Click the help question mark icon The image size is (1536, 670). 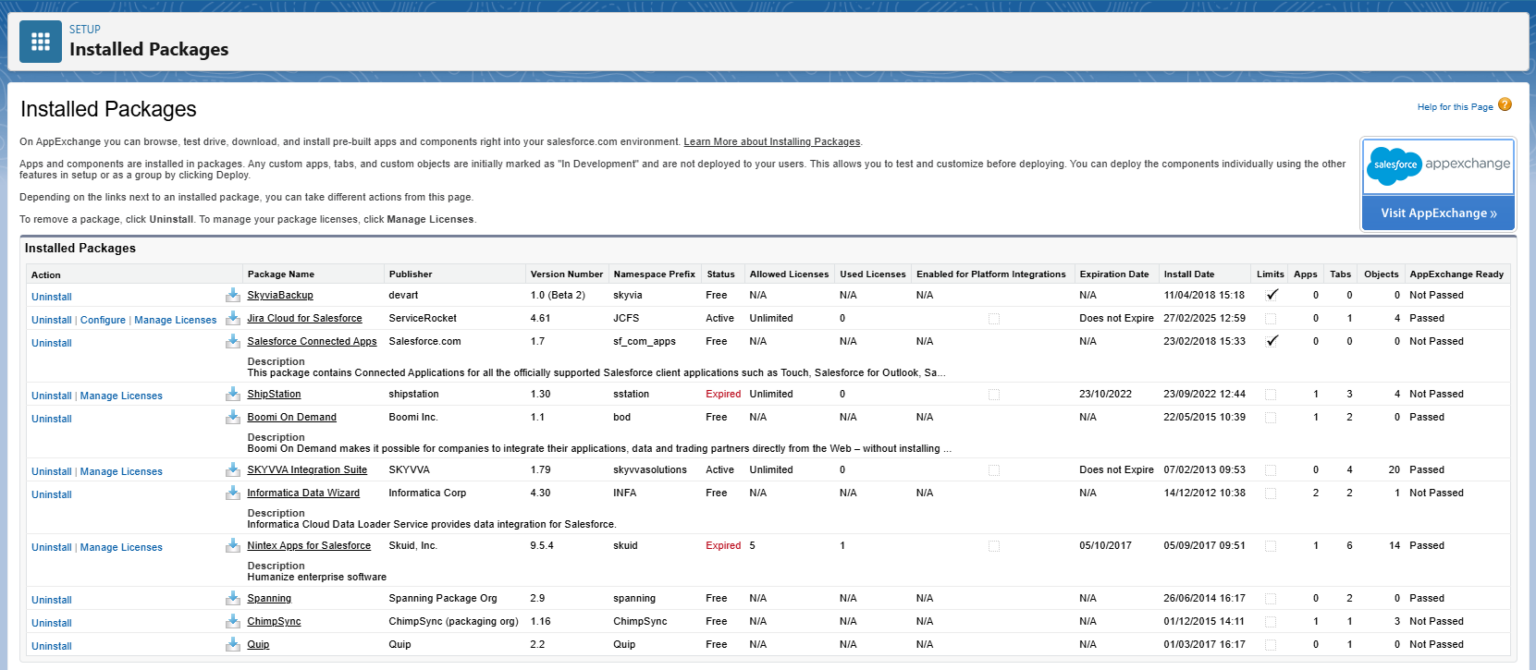[1504, 105]
